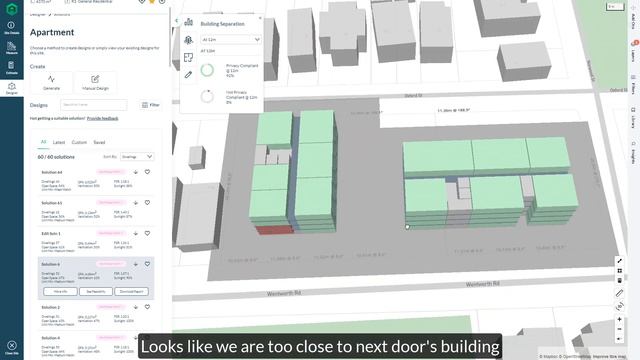The height and width of the screenshot is (360, 640).
Task: Switch to the Saved solutions tab
Action: tap(99, 142)
